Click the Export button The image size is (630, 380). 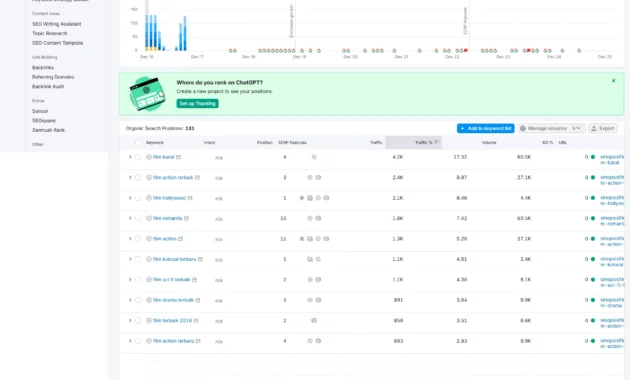coord(603,129)
